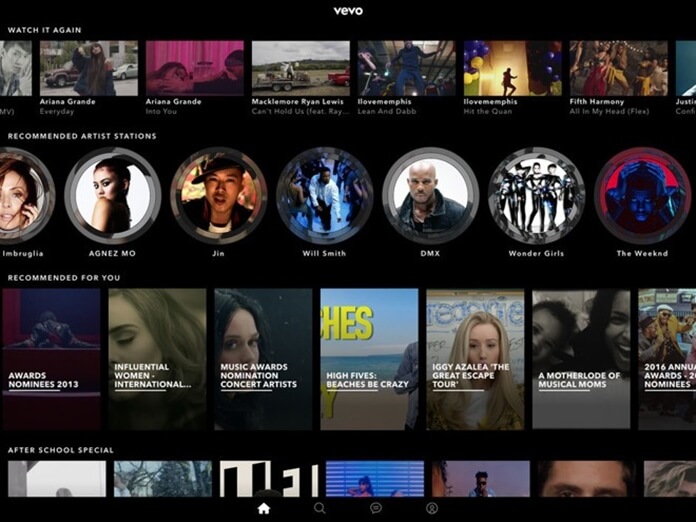
Task: Click the 'Jin' station label
Action: 218,253
